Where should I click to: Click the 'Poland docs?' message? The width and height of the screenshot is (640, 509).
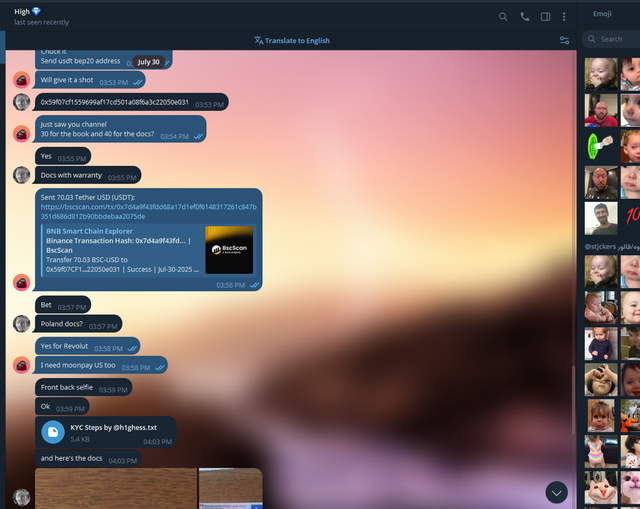[78, 324]
